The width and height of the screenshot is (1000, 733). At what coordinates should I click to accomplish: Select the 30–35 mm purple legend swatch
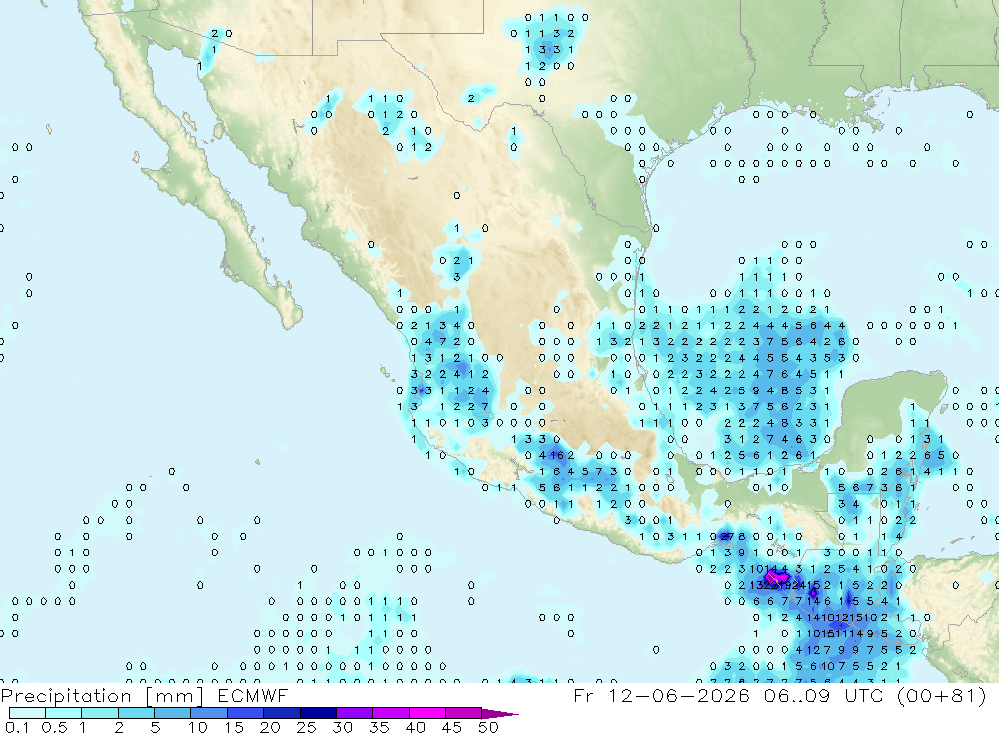[354, 713]
